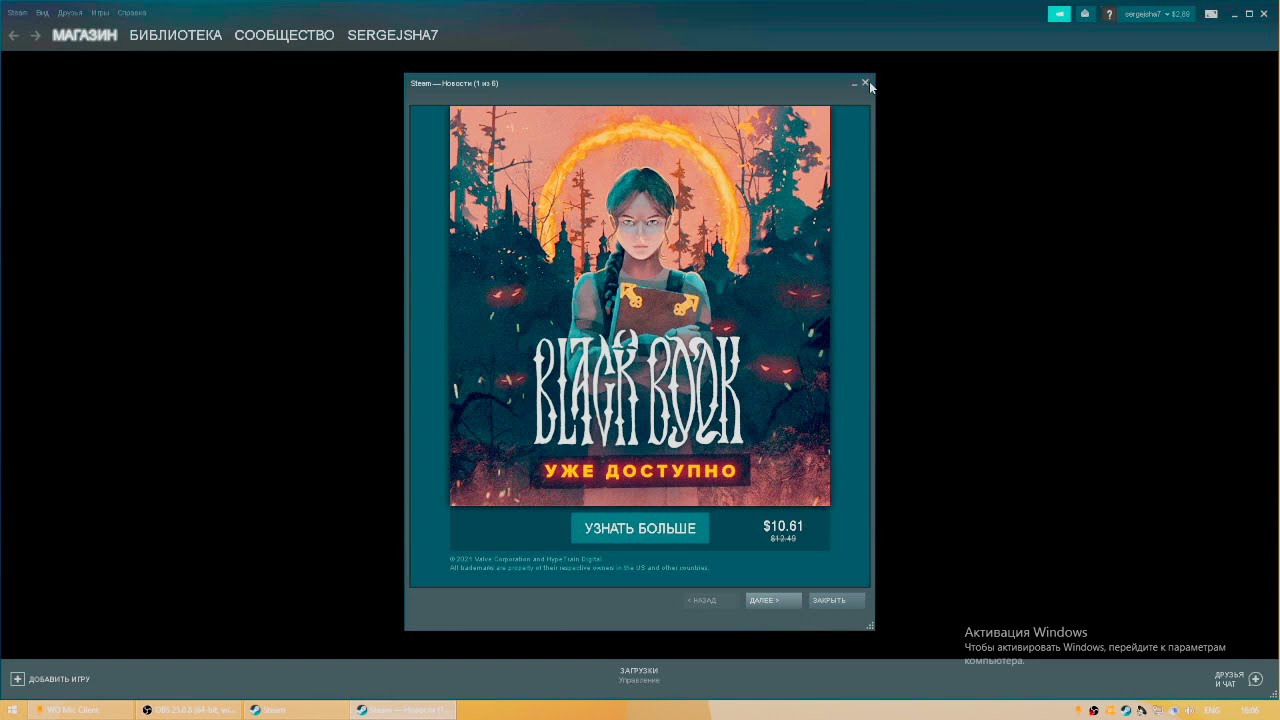This screenshot has height=720, width=1280.
Task: Click the Black Book promo image
Action: pos(640,306)
